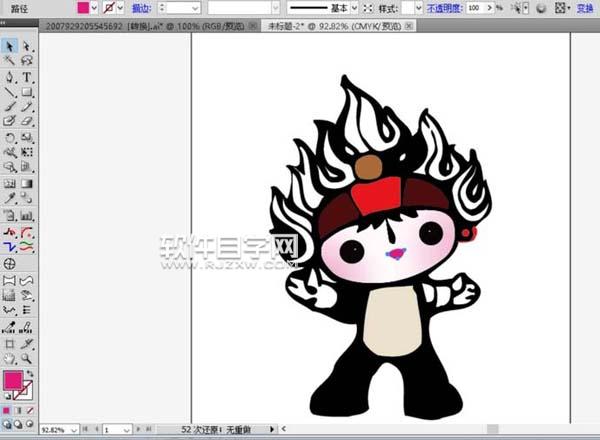Image resolution: width=600 pixels, height=440 pixels.
Task: Select the Magic Wand tool
Action: [9, 61]
